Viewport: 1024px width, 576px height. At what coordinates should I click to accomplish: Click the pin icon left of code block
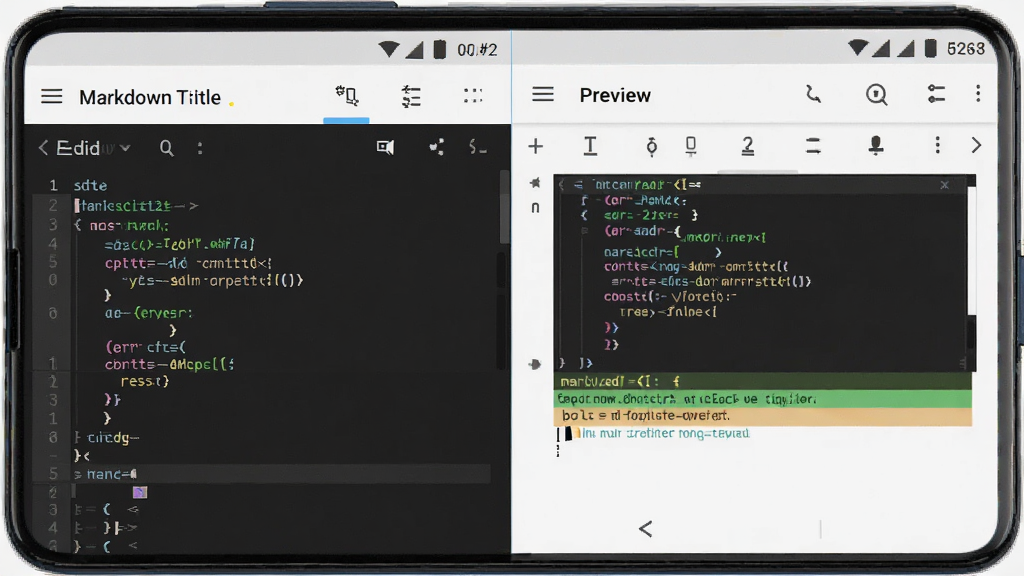click(535, 182)
